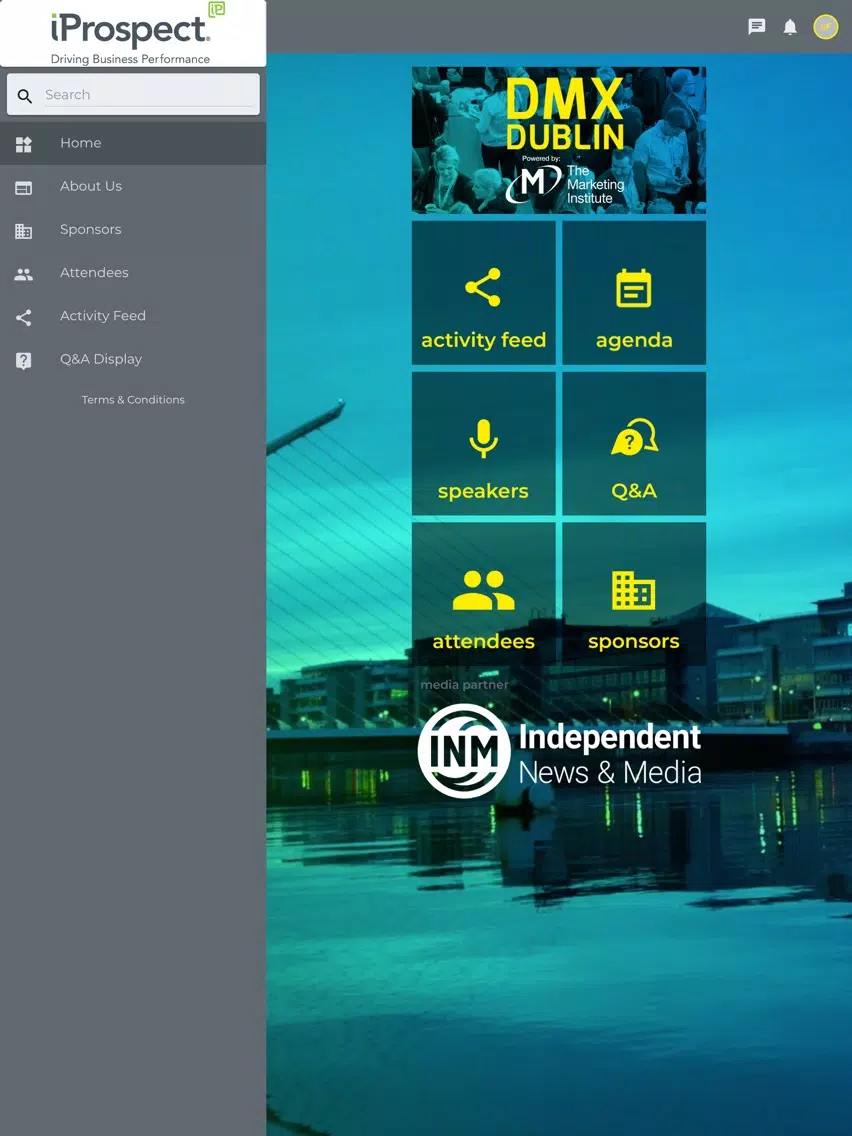Select About Us in the sidebar menu
Viewport: 852px width, 1136px height.
(x=133, y=186)
